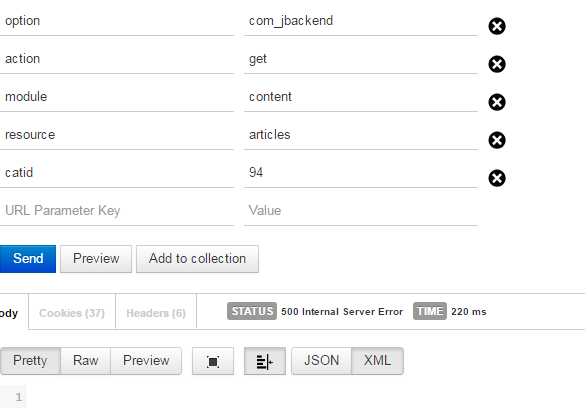Delete the resource parameter row

tap(497, 140)
